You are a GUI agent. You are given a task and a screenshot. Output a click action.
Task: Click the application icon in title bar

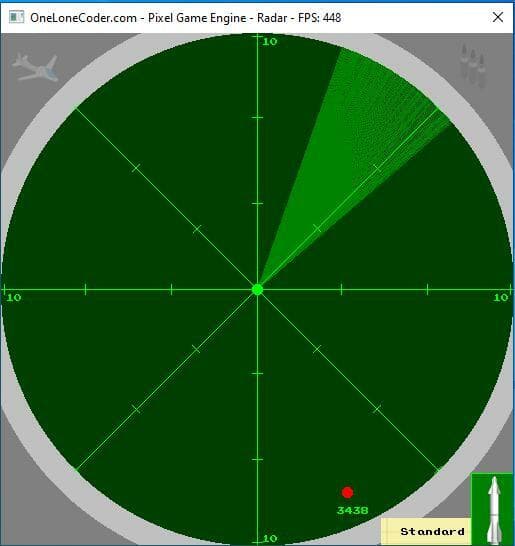pyautogui.click(x=16, y=17)
